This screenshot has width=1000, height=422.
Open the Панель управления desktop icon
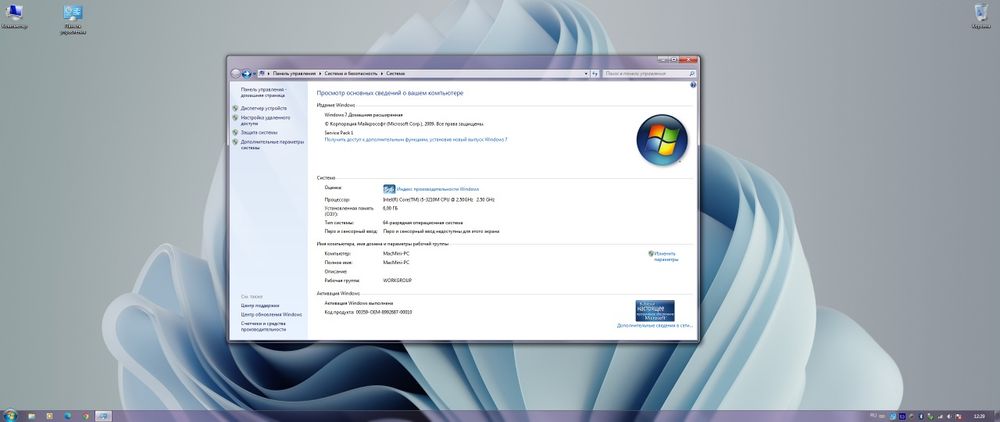tap(73, 20)
